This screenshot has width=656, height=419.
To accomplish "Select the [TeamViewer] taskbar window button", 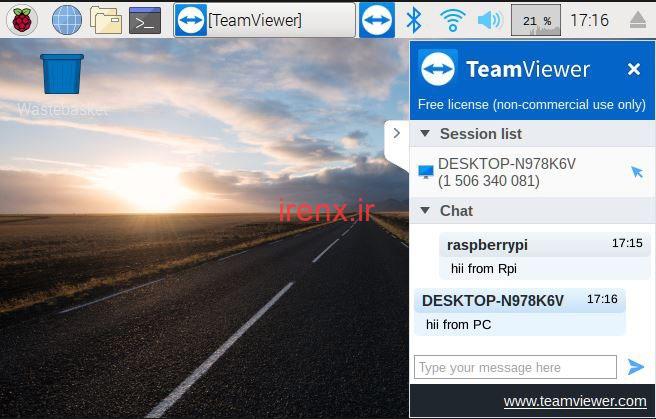I will (x=264, y=19).
